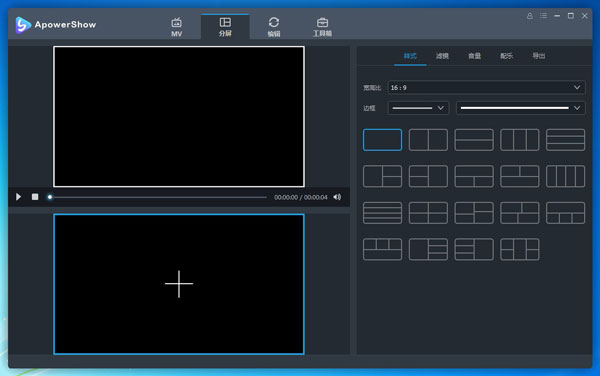Viewport: 600px width, 376px height.
Task: Select the four vertical columns layout
Action: (565, 176)
